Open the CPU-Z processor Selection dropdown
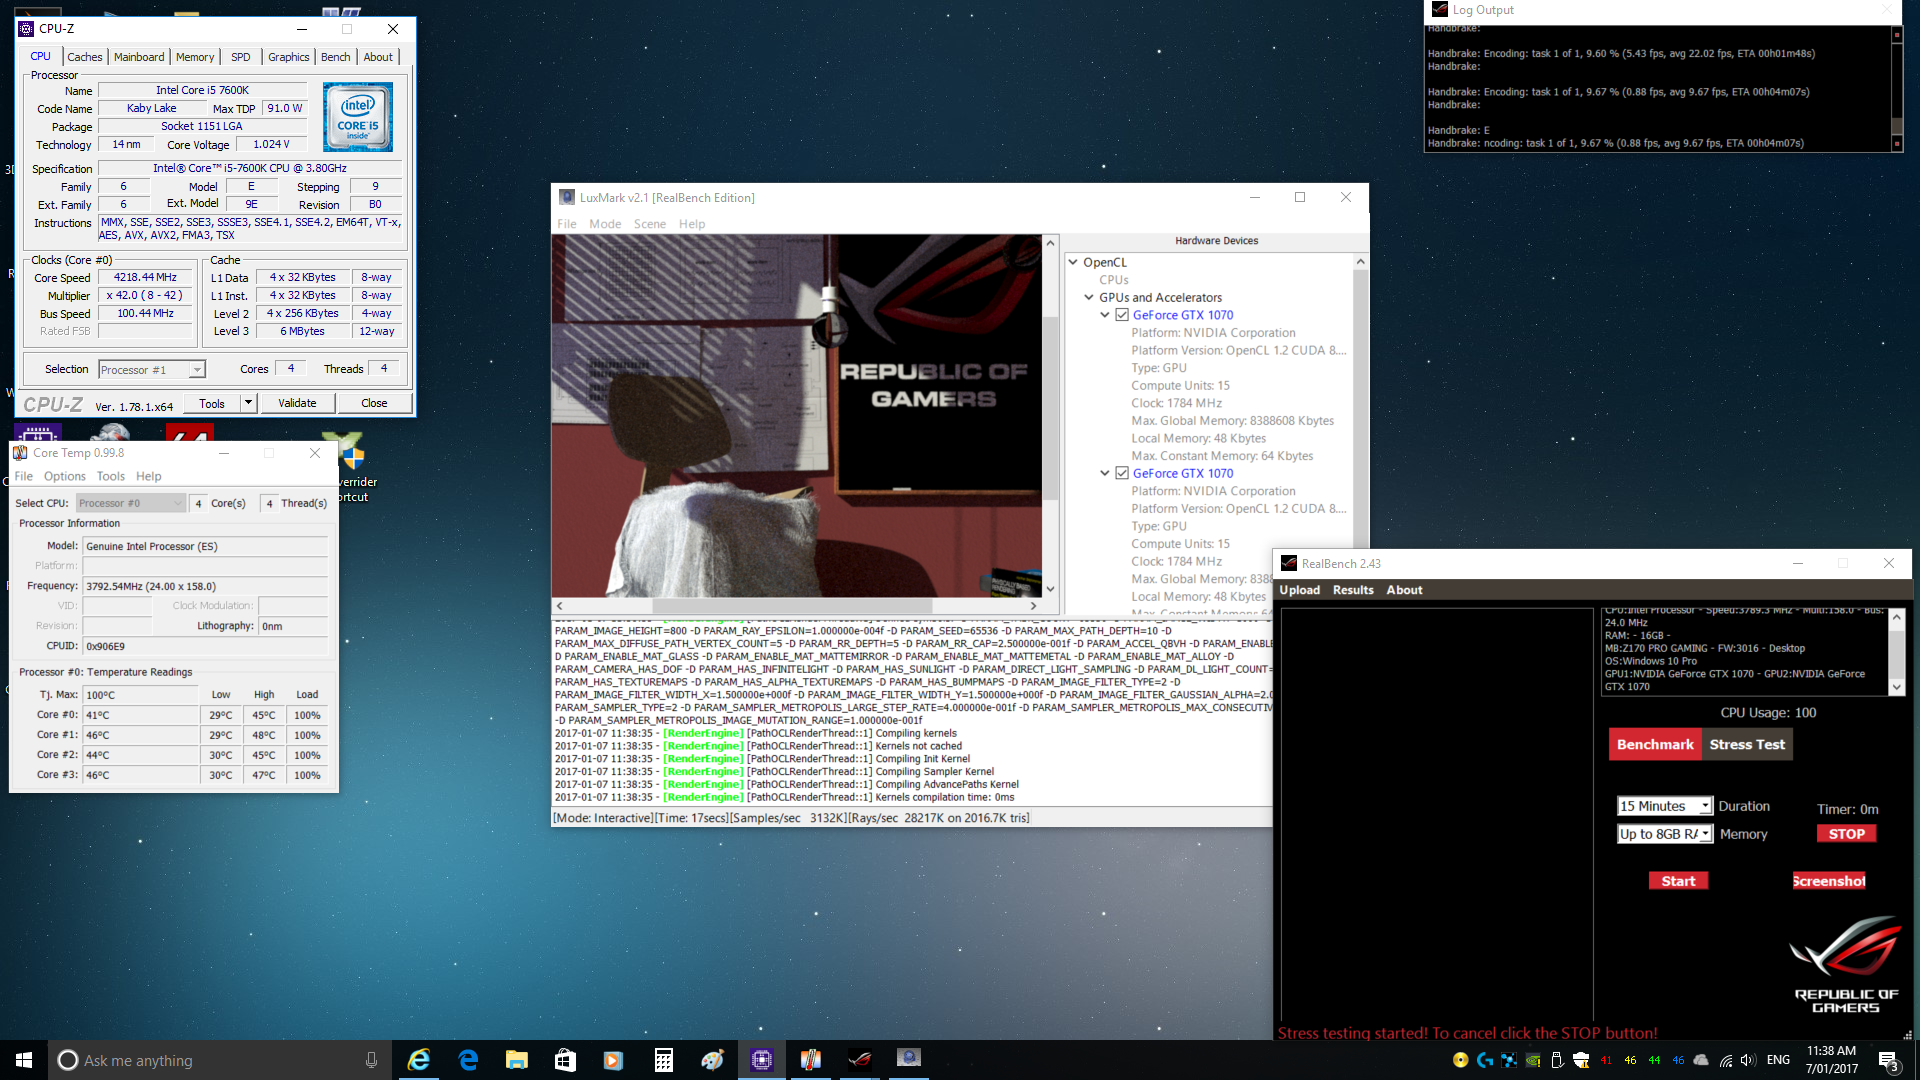 [152, 370]
